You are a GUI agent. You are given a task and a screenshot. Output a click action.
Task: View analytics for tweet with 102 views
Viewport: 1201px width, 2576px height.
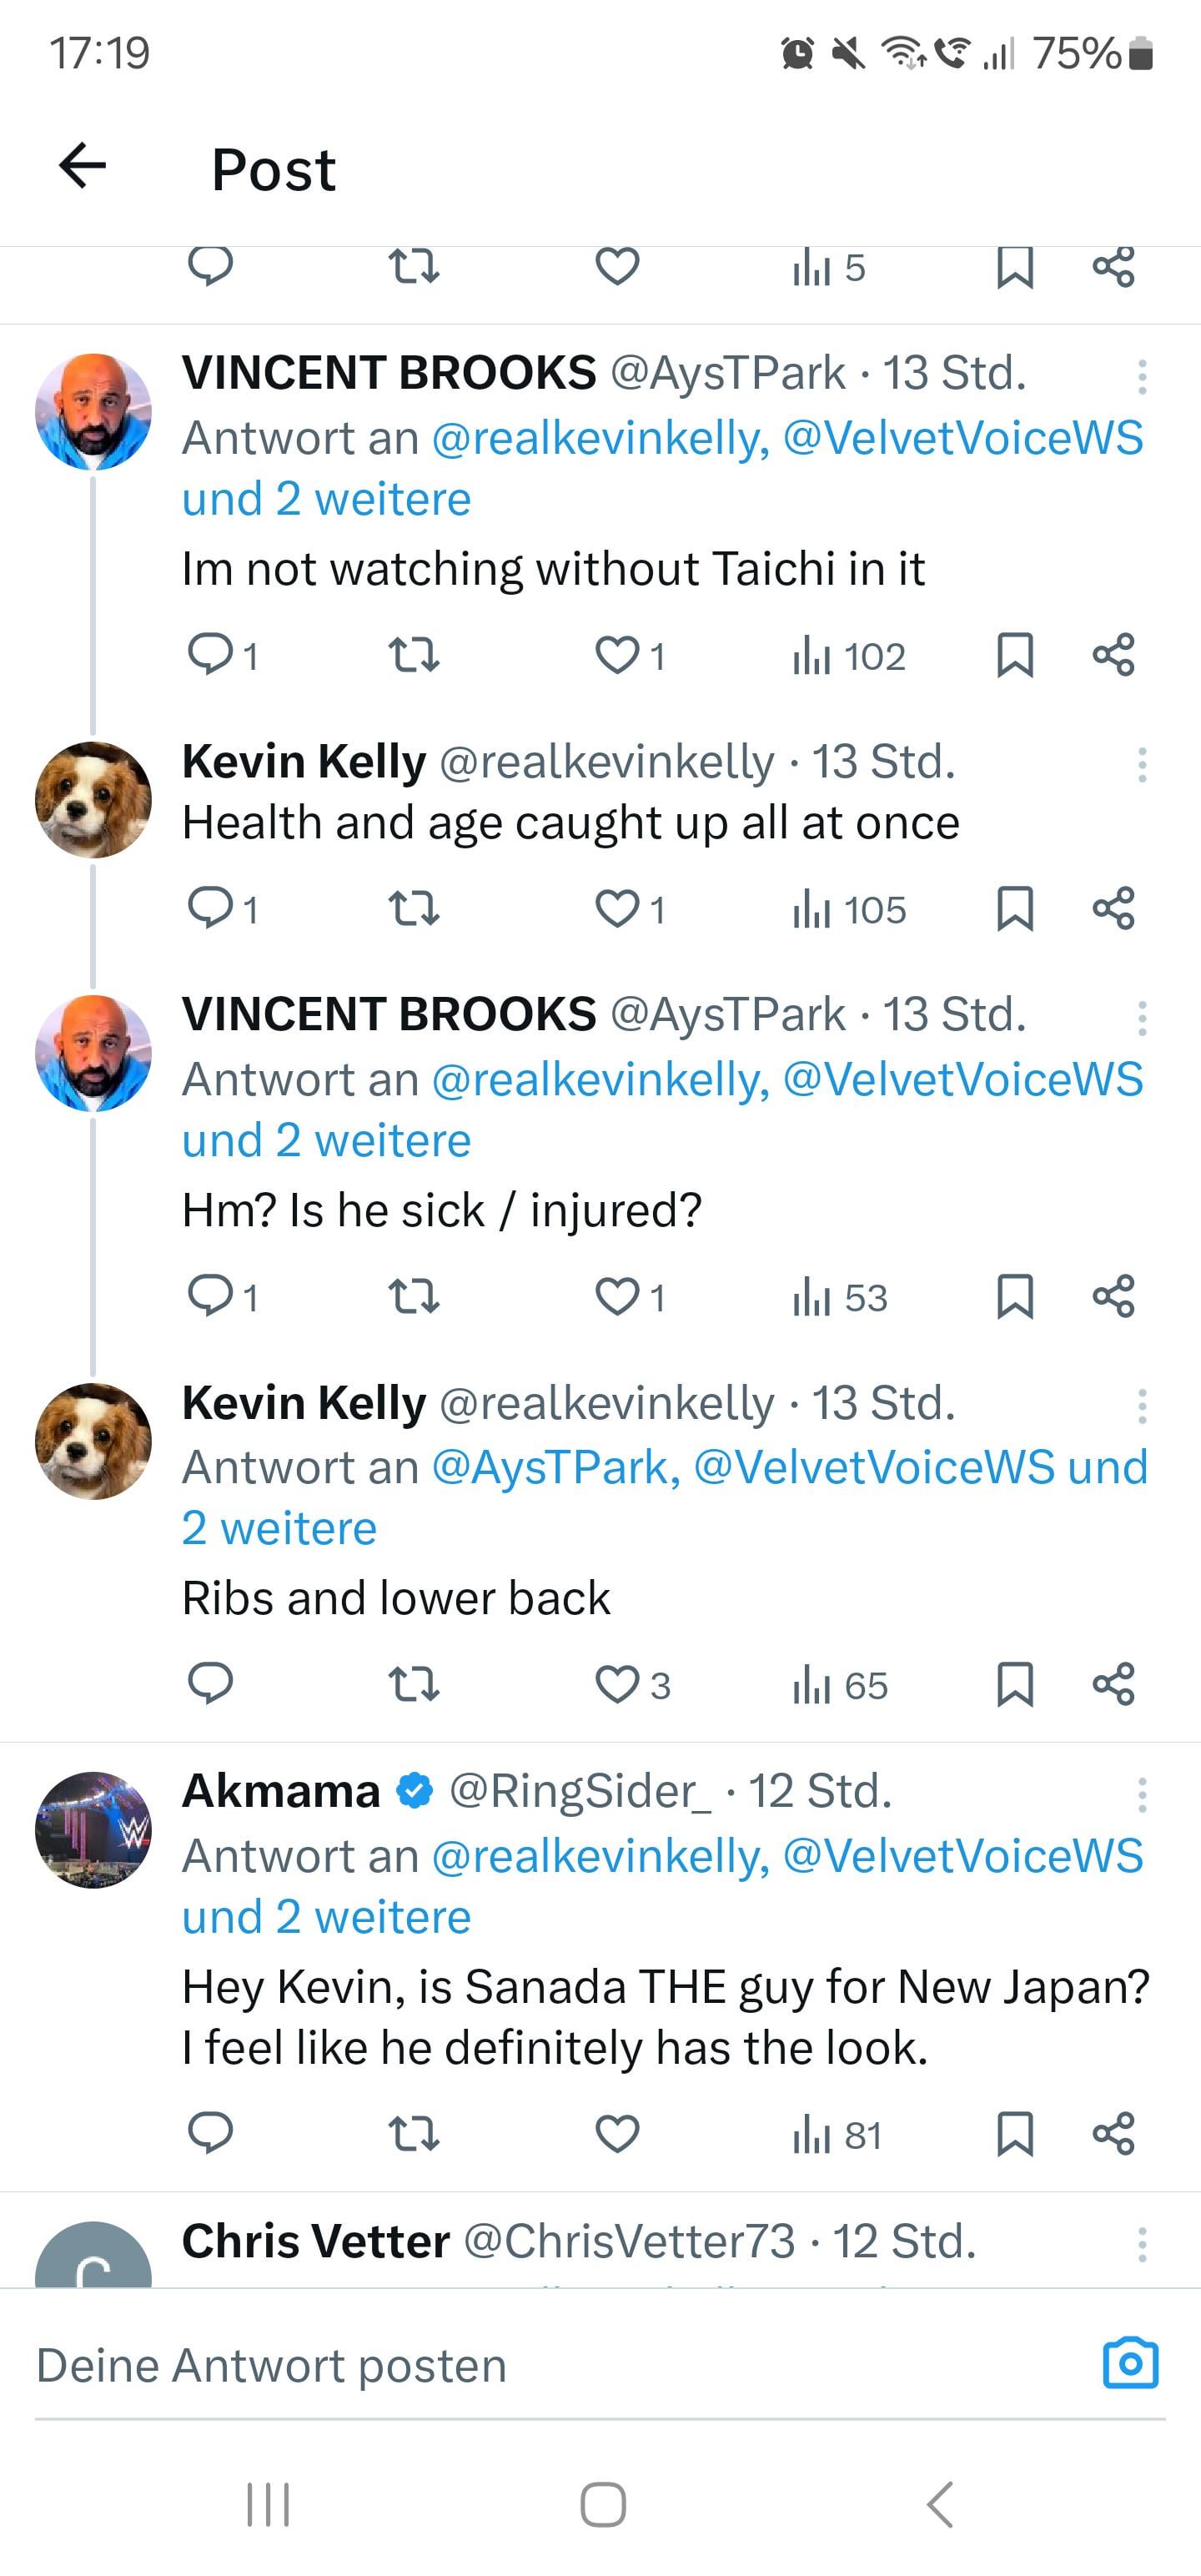tap(848, 656)
